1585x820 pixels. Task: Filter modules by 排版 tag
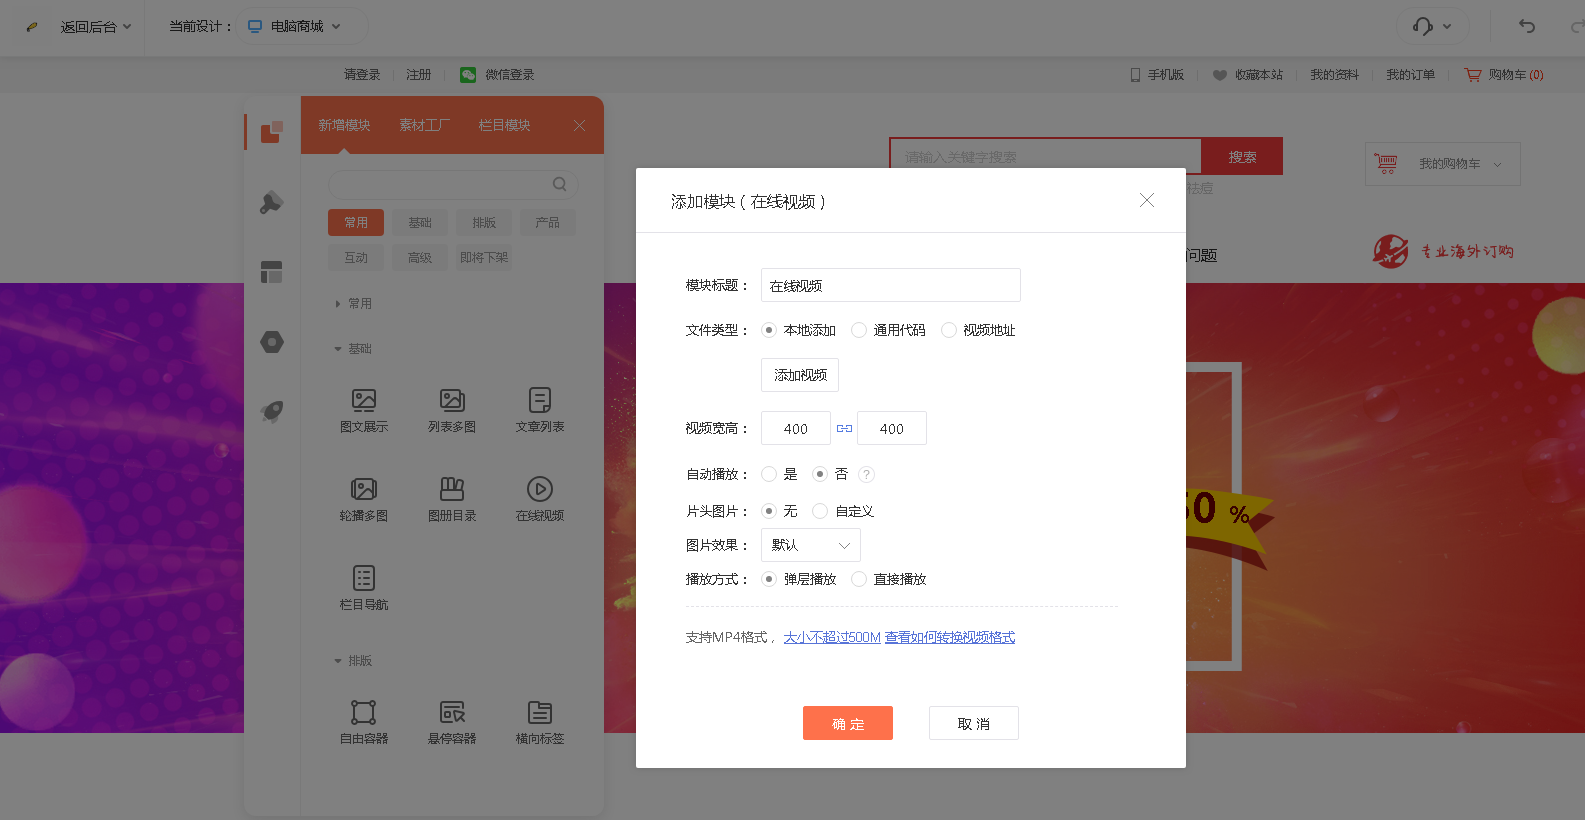484,222
